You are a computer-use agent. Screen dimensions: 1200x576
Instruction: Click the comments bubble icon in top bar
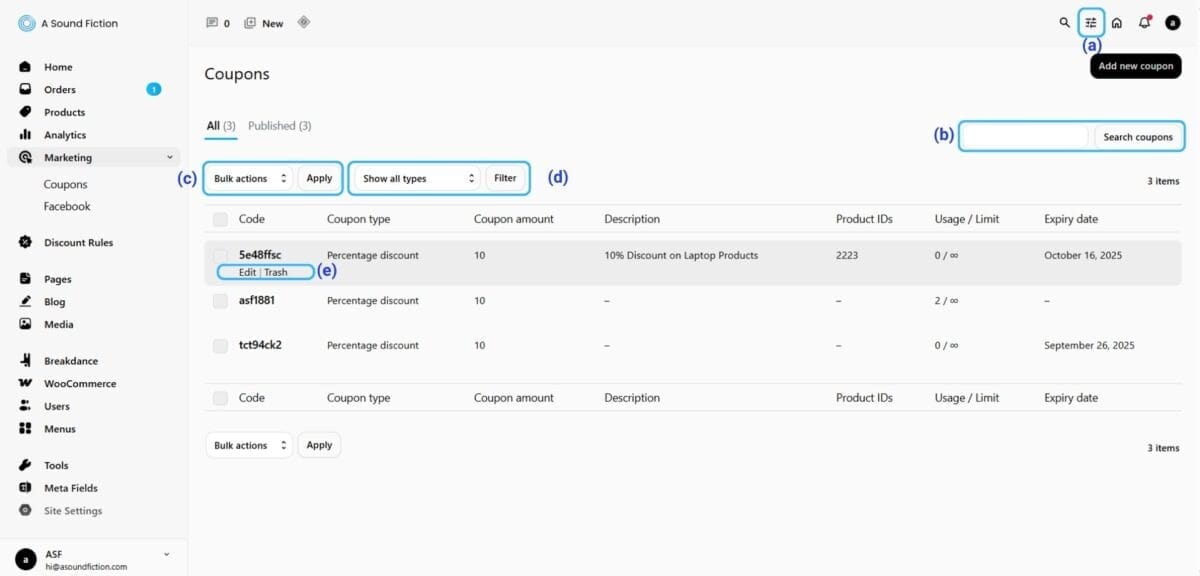(211, 23)
